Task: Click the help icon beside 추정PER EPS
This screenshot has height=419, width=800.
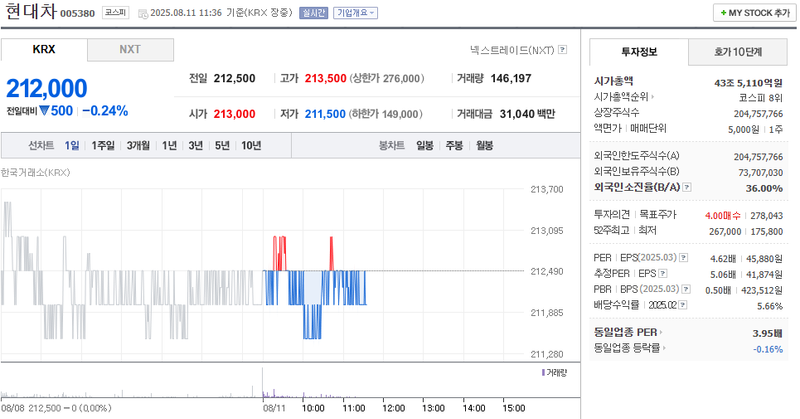Action: (663, 274)
